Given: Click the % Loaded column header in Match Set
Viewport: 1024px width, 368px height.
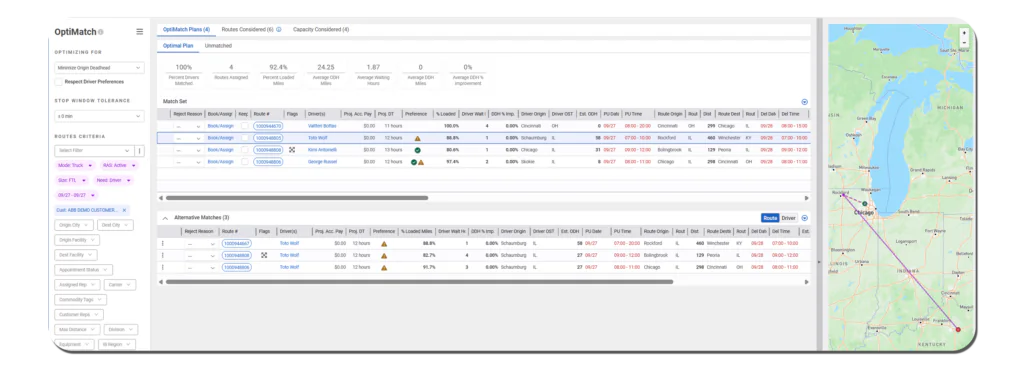Looking at the screenshot, I should [x=445, y=114].
